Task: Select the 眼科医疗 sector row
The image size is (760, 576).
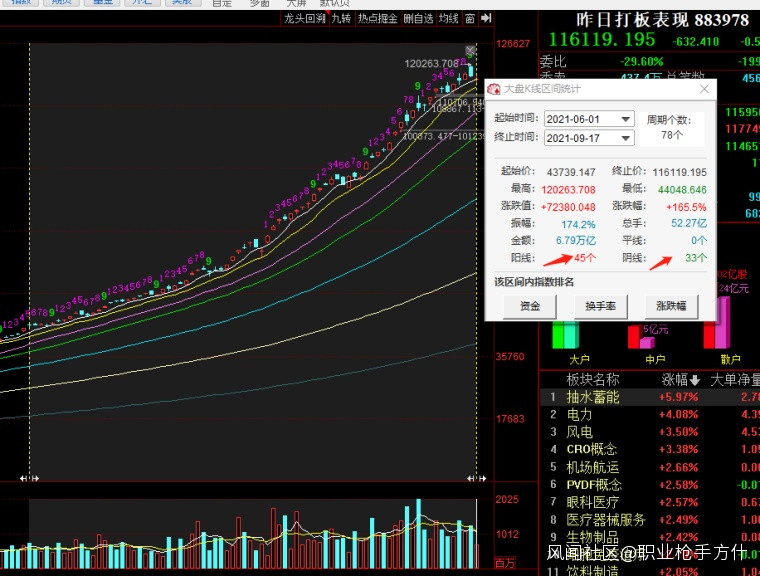Action: 650,502
